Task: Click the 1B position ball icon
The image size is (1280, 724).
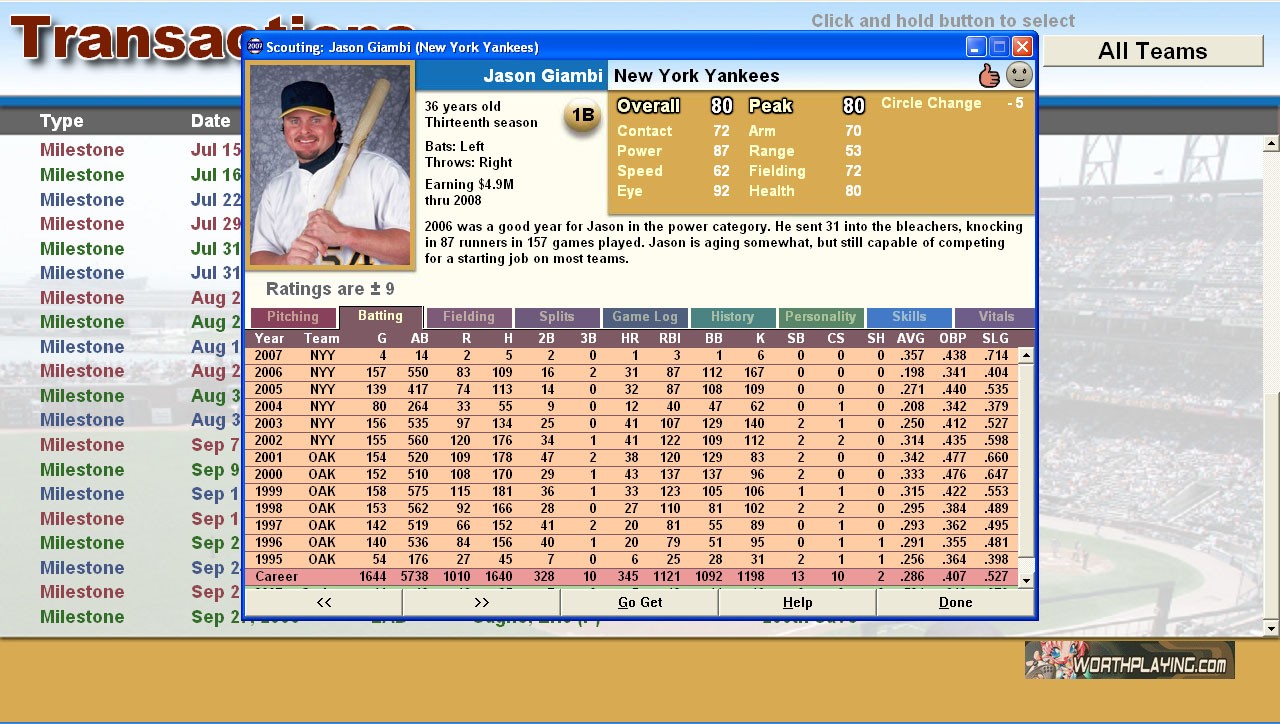Action: (582, 116)
